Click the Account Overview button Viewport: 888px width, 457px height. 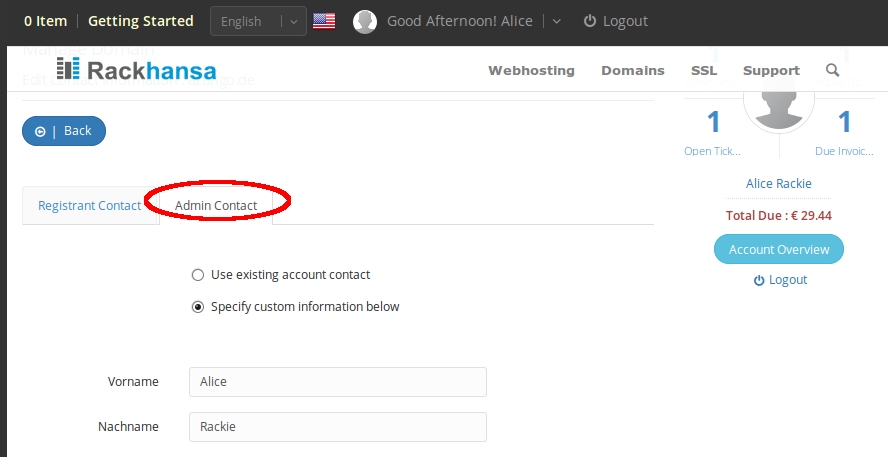tap(779, 249)
